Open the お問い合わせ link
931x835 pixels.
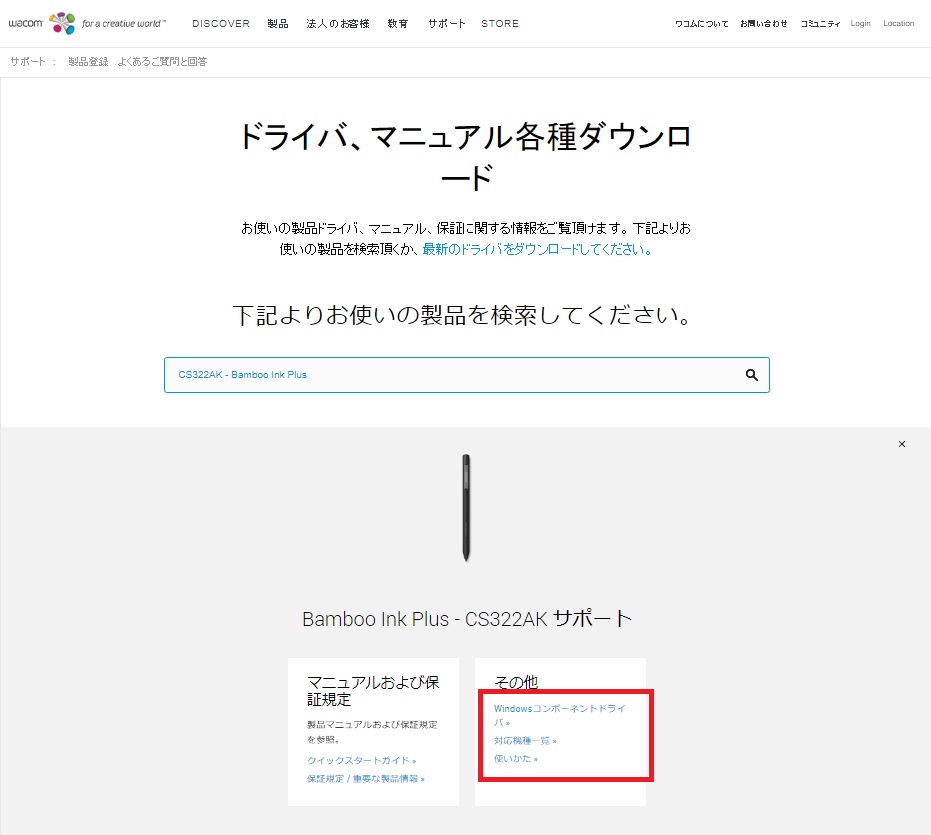764,24
